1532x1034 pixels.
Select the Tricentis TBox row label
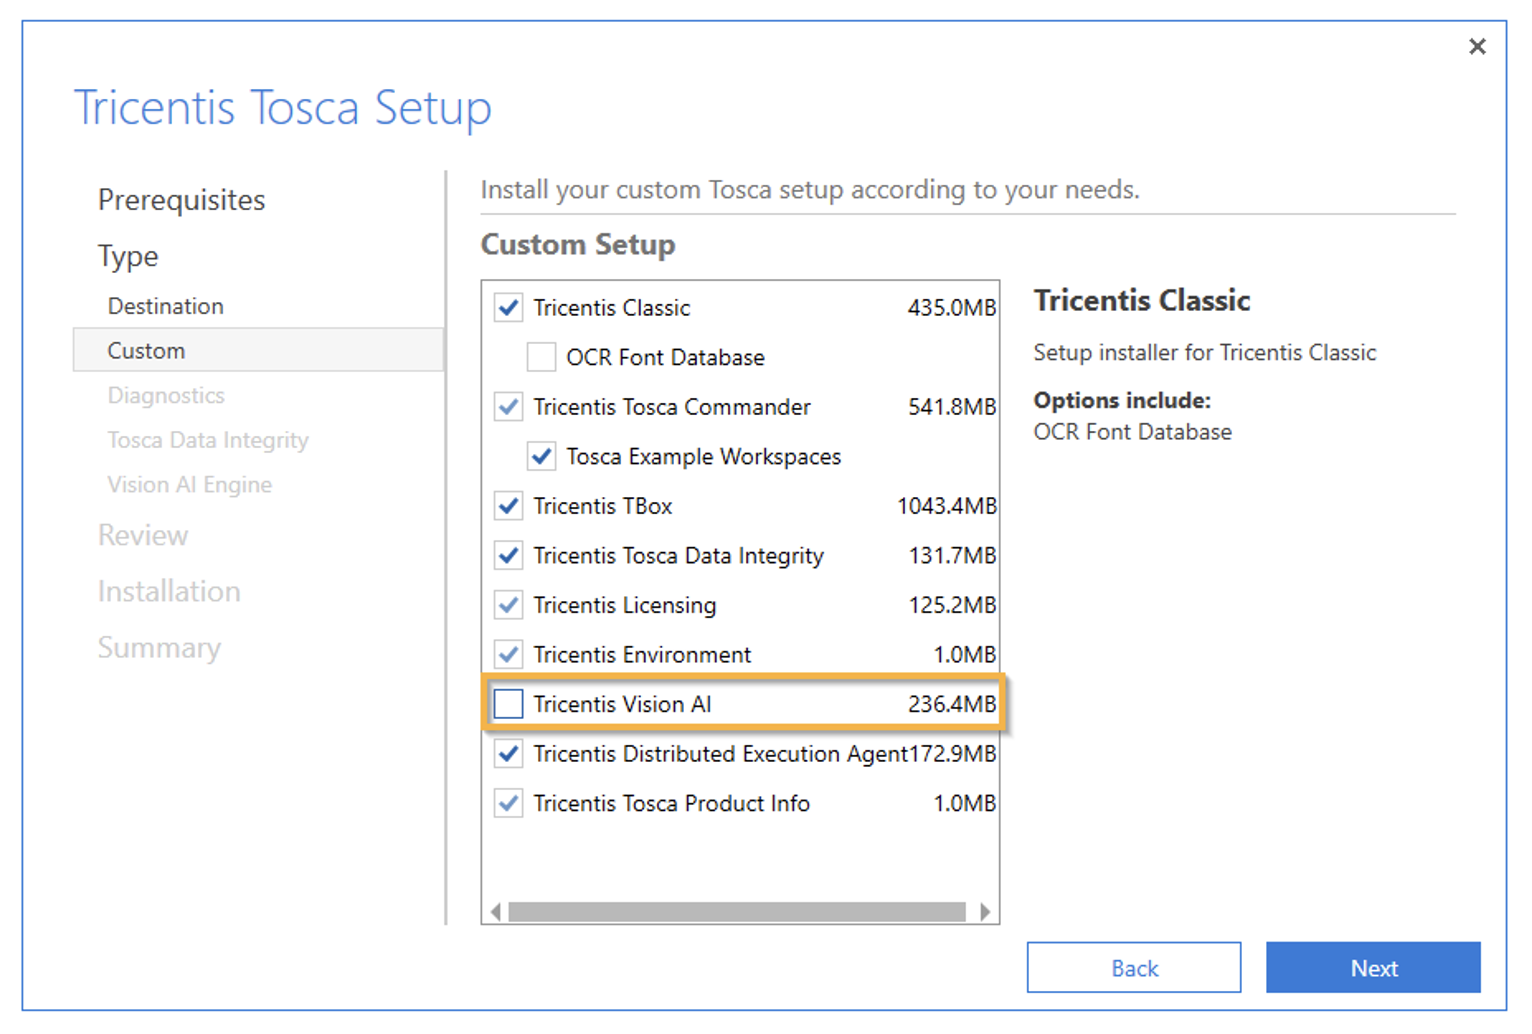(x=603, y=506)
